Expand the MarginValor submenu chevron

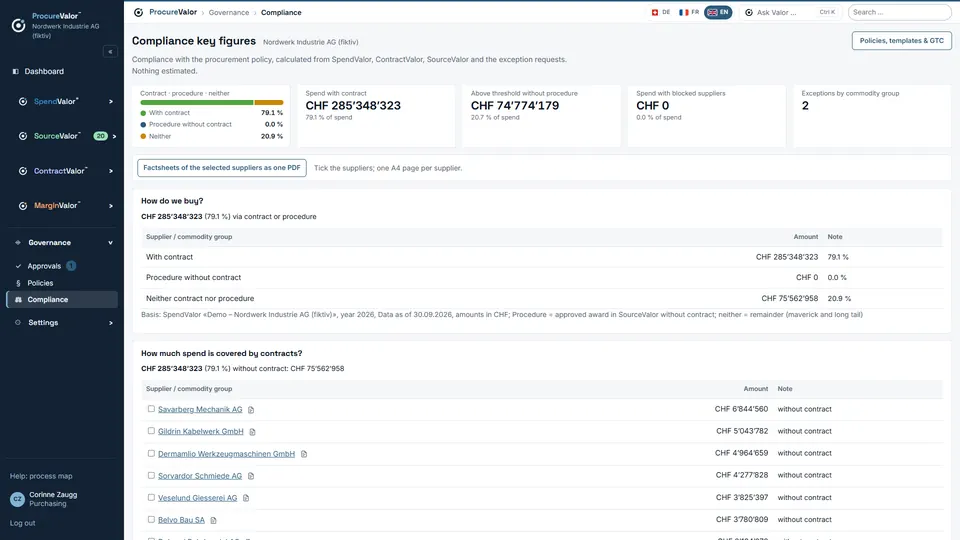point(111,206)
